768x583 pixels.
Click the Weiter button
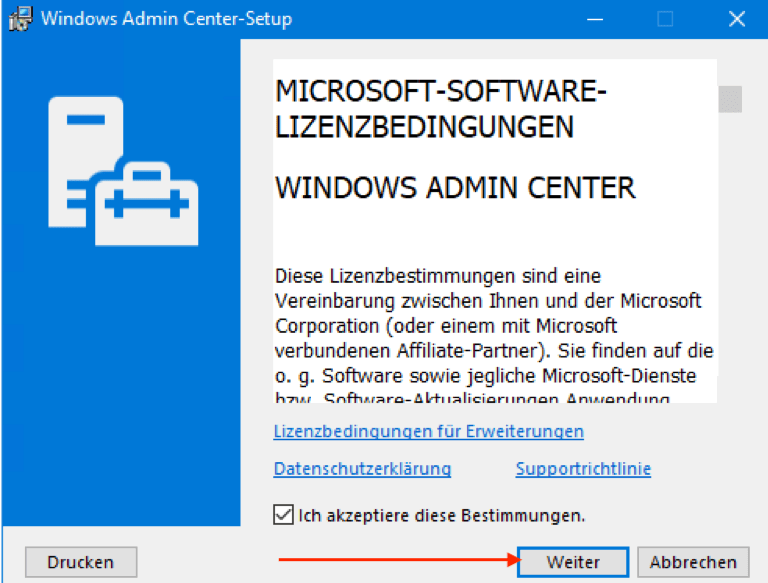[x=573, y=562]
